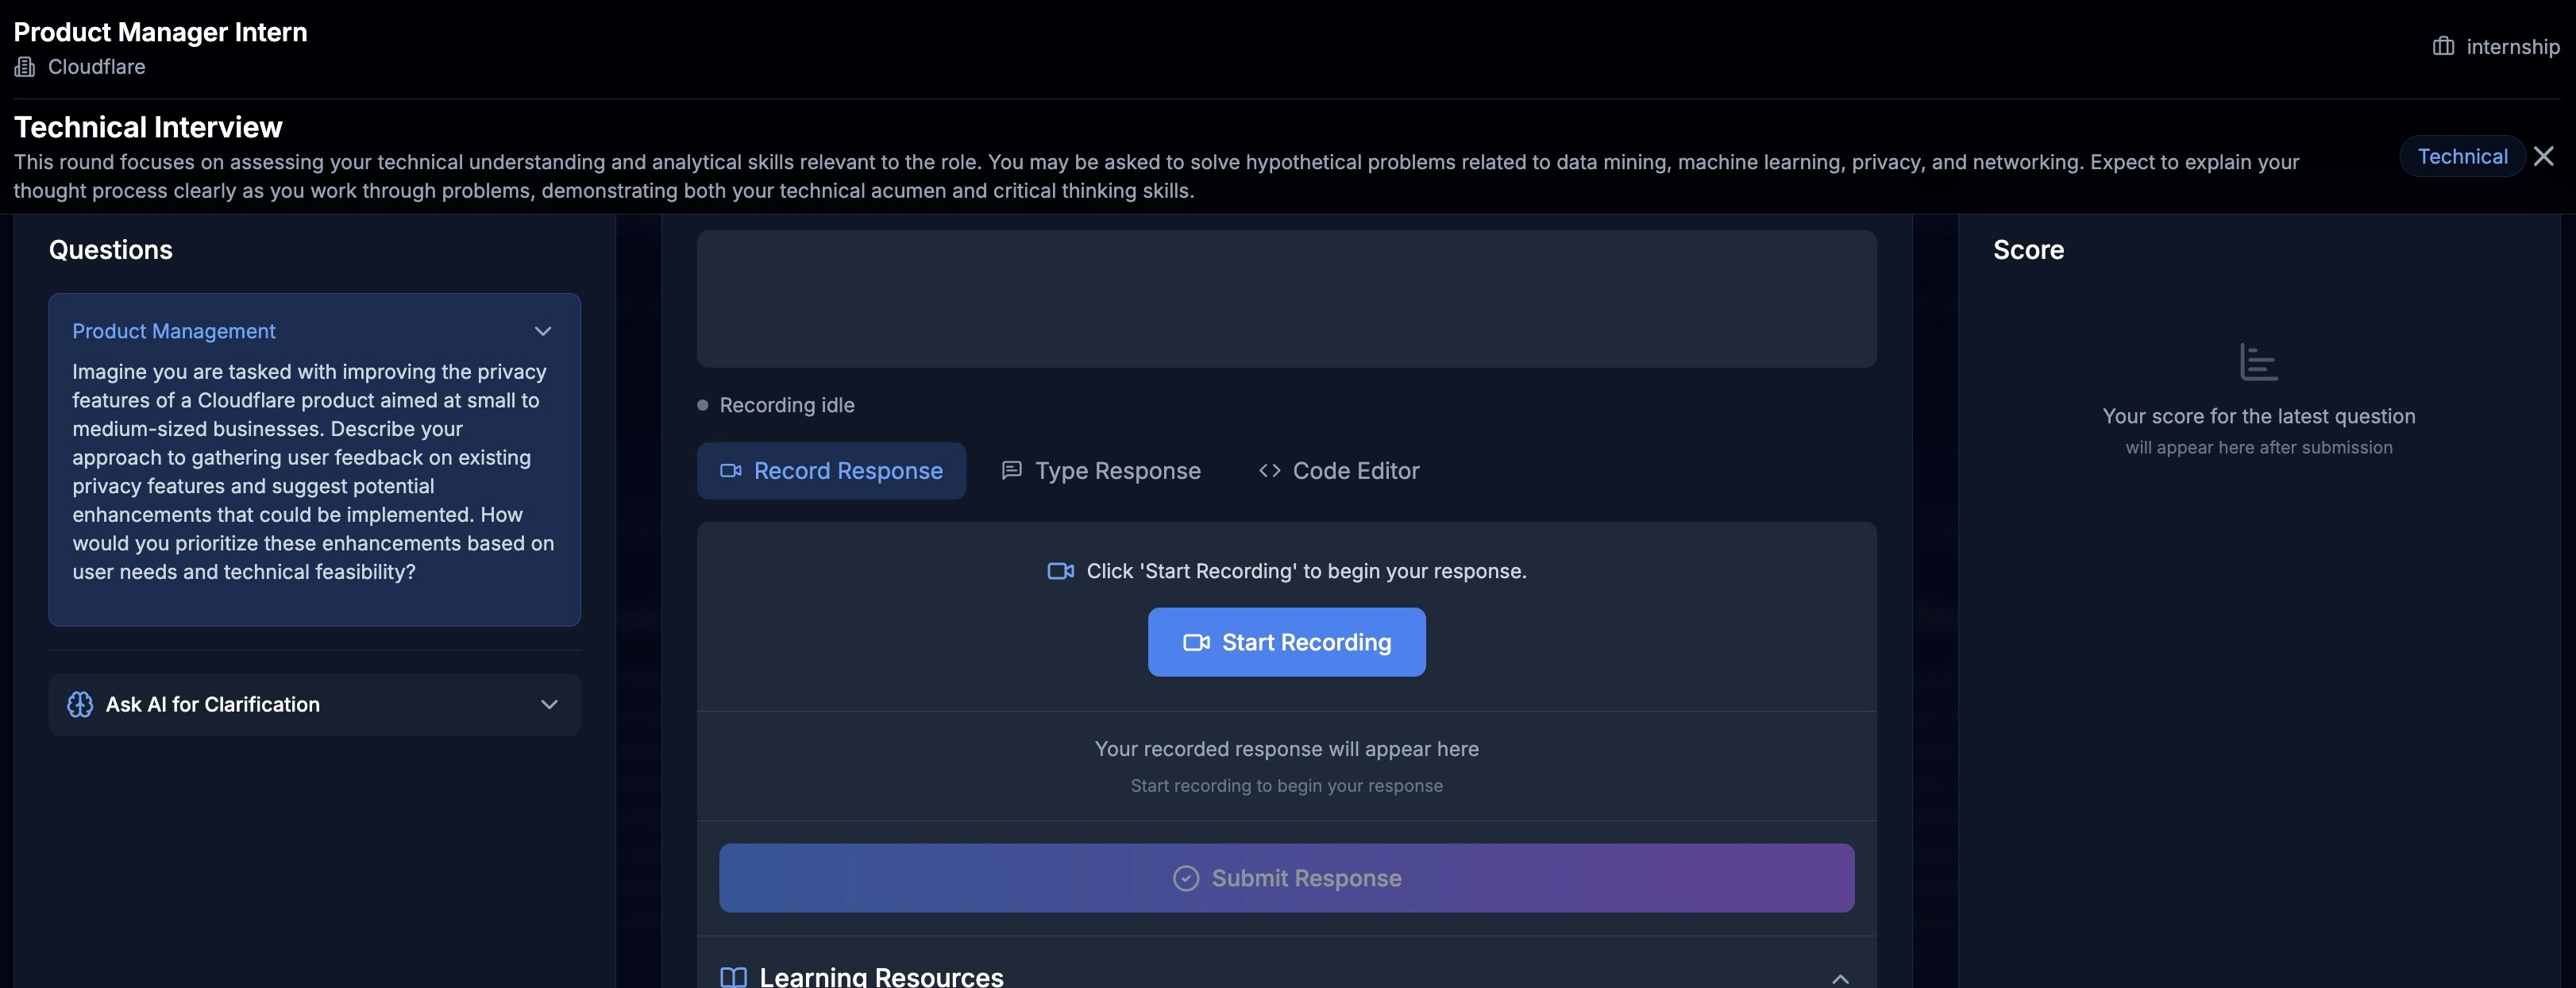Click the chart icon in the Score panel
The image size is (2576, 988).
coord(2258,362)
